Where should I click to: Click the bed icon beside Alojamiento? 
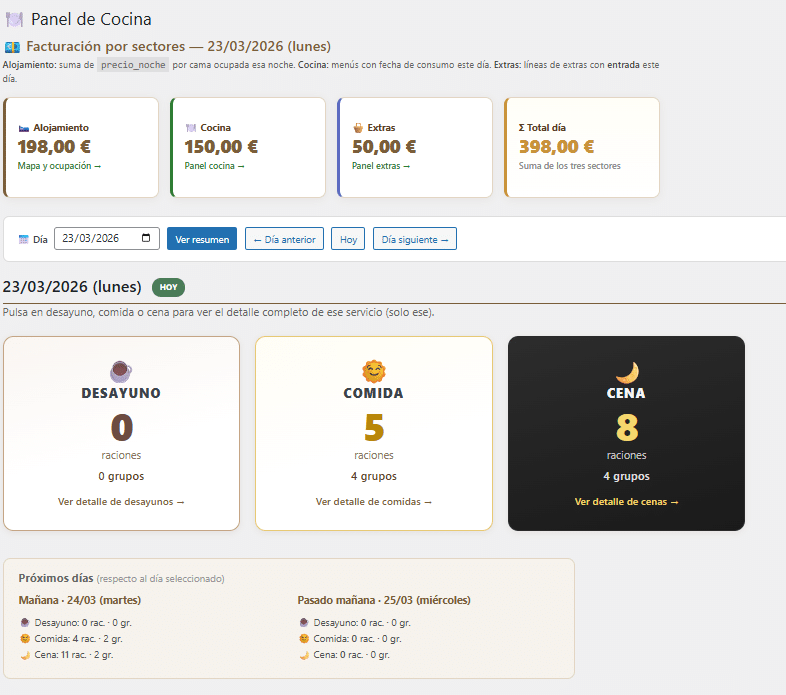click(x=24, y=128)
